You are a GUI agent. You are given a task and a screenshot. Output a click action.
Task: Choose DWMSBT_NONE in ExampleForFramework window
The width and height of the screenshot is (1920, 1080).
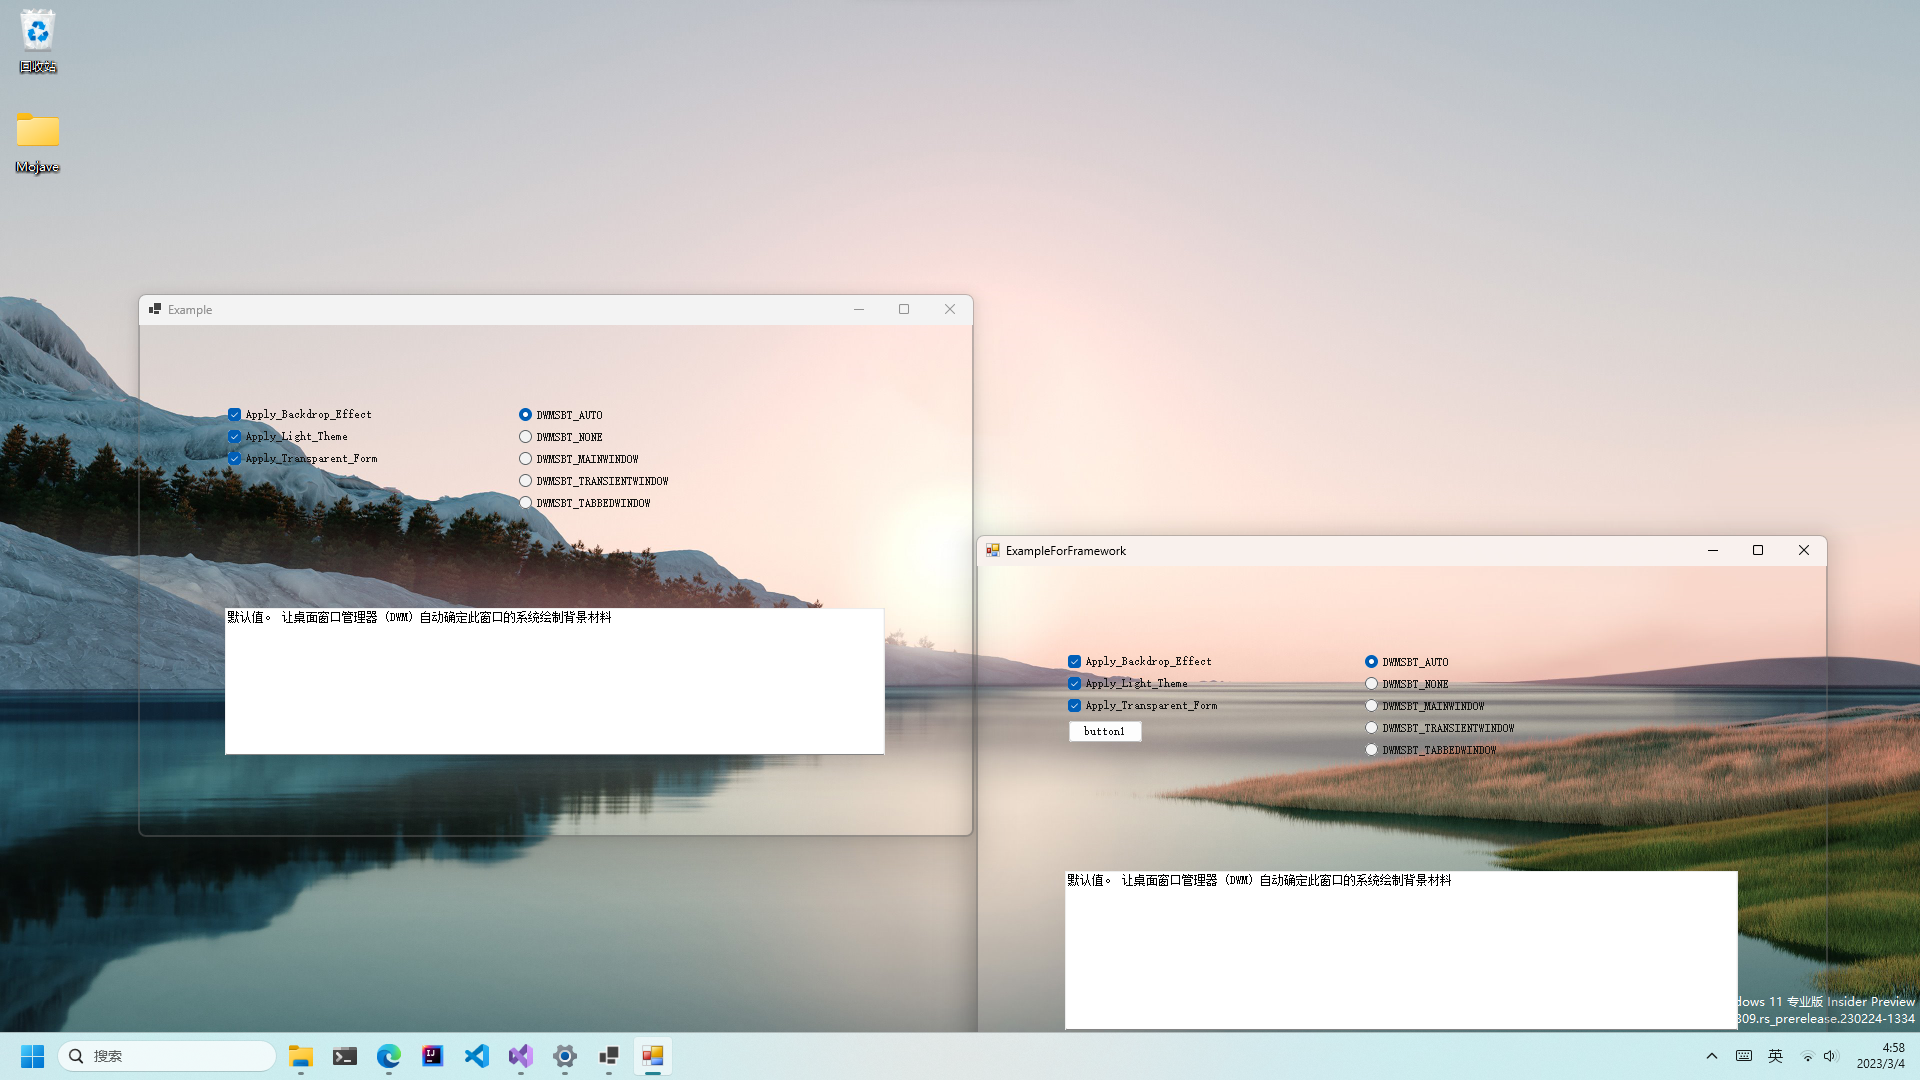click(1371, 683)
